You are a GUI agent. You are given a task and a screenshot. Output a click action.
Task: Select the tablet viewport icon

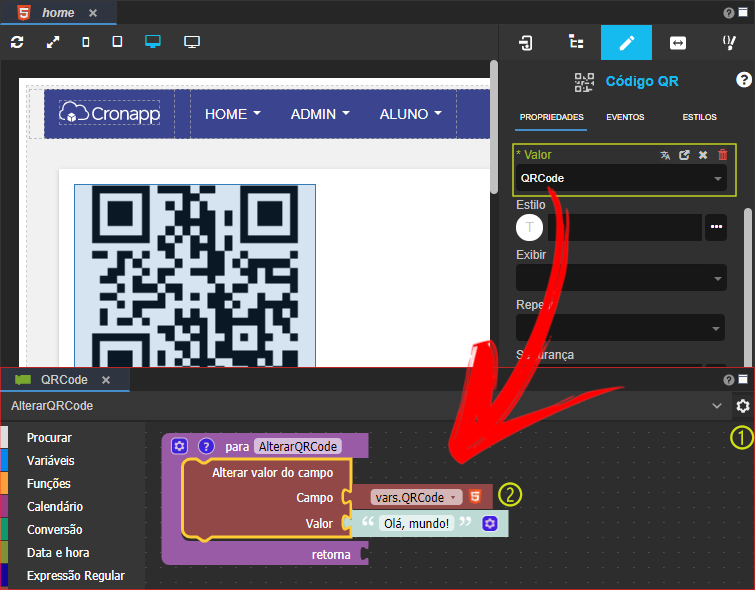pyautogui.click(x=117, y=42)
